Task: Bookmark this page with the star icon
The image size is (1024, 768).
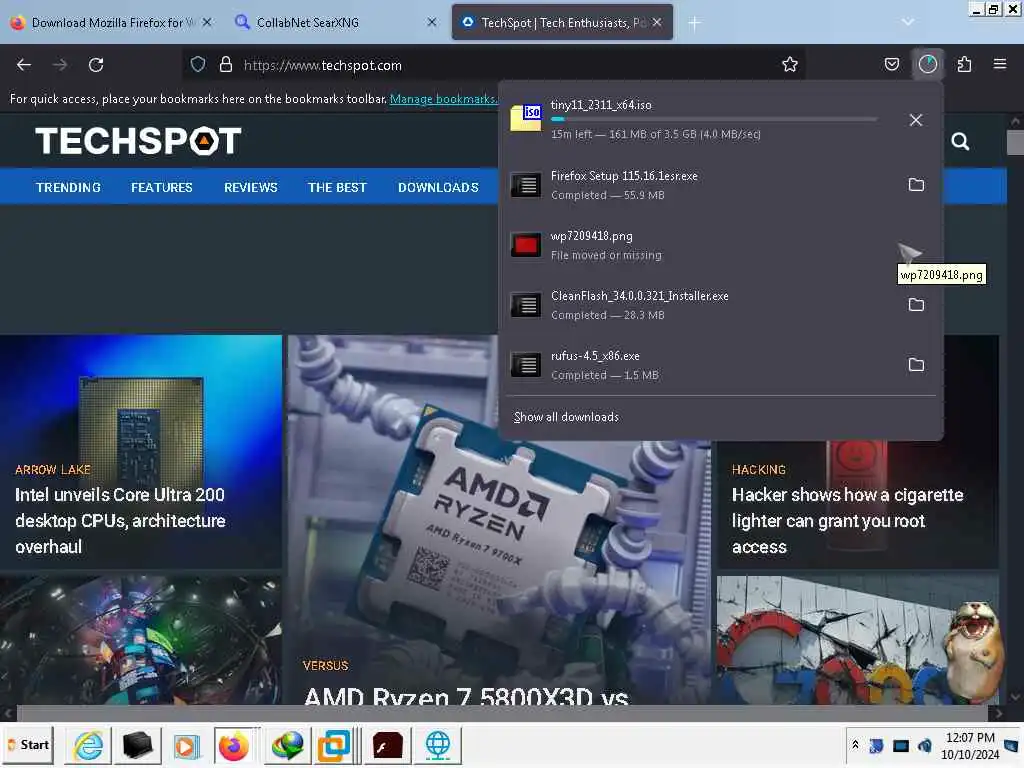Action: [x=790, y=64]
